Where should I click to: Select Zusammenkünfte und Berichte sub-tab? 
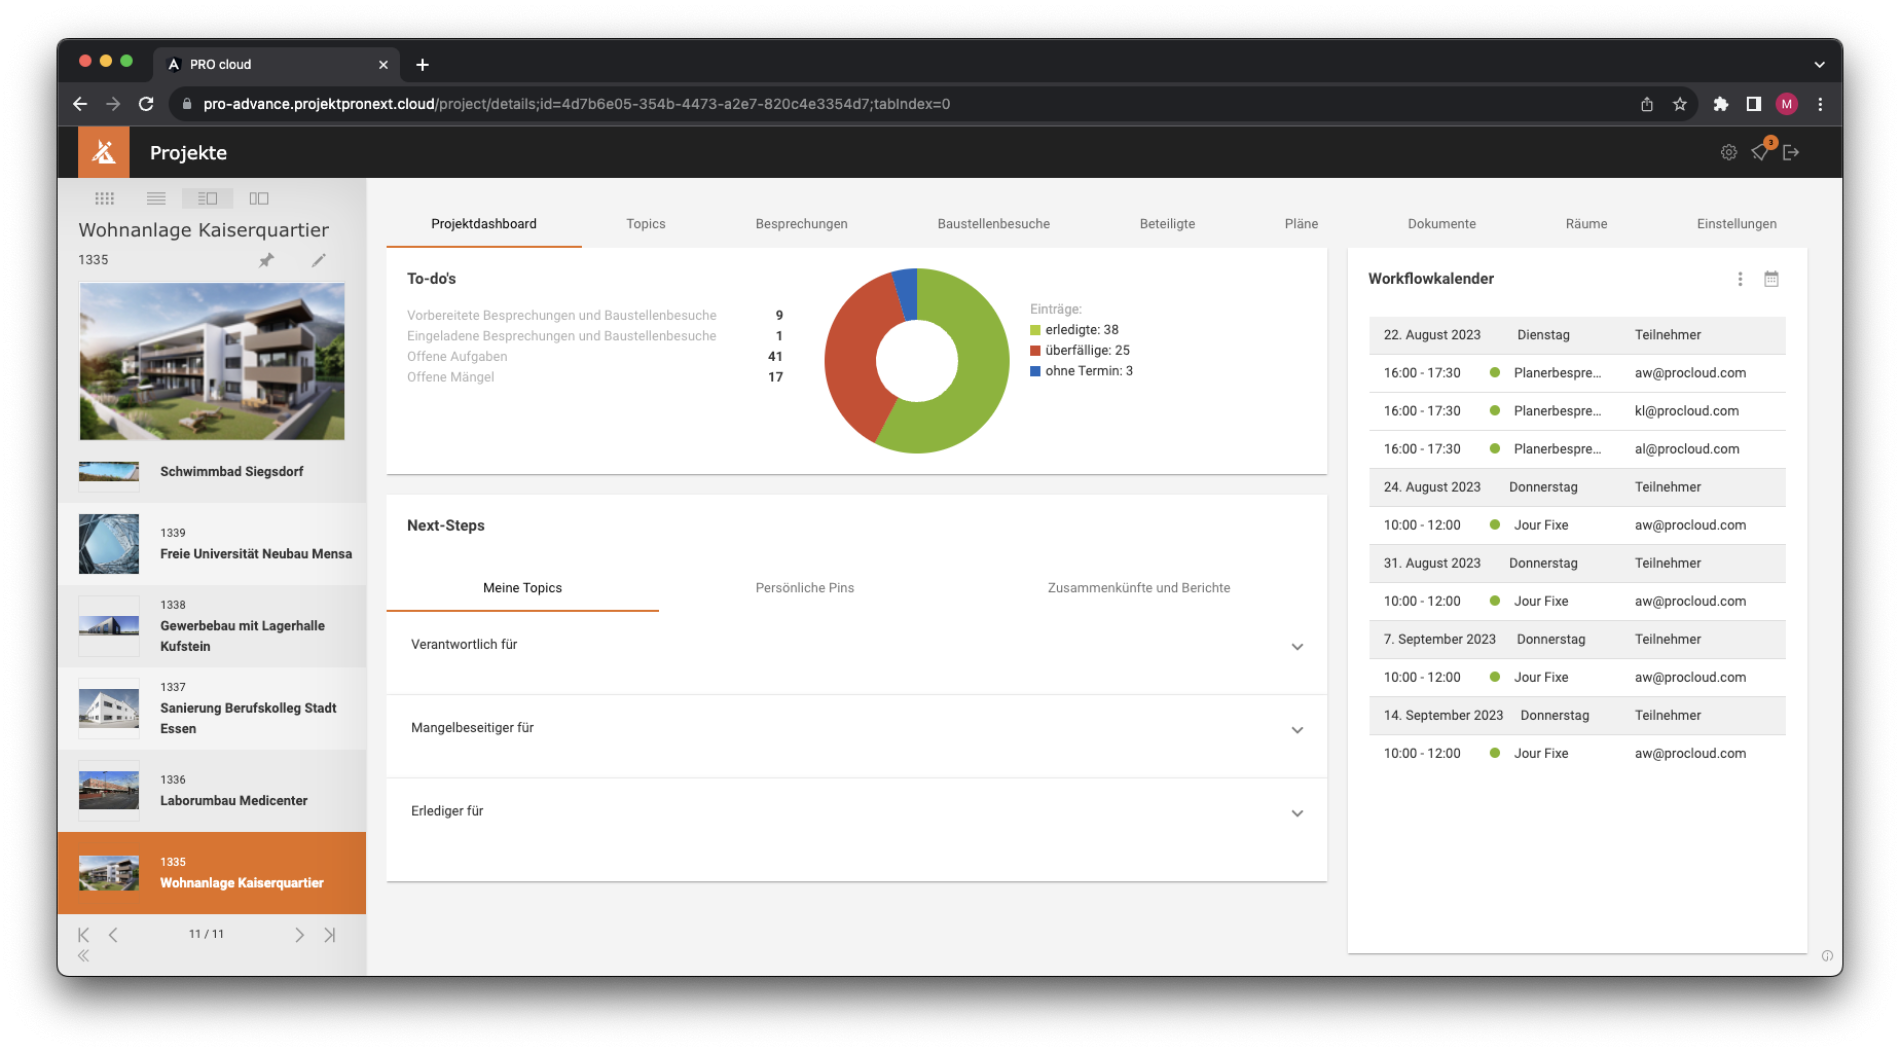click(1138, 588)
